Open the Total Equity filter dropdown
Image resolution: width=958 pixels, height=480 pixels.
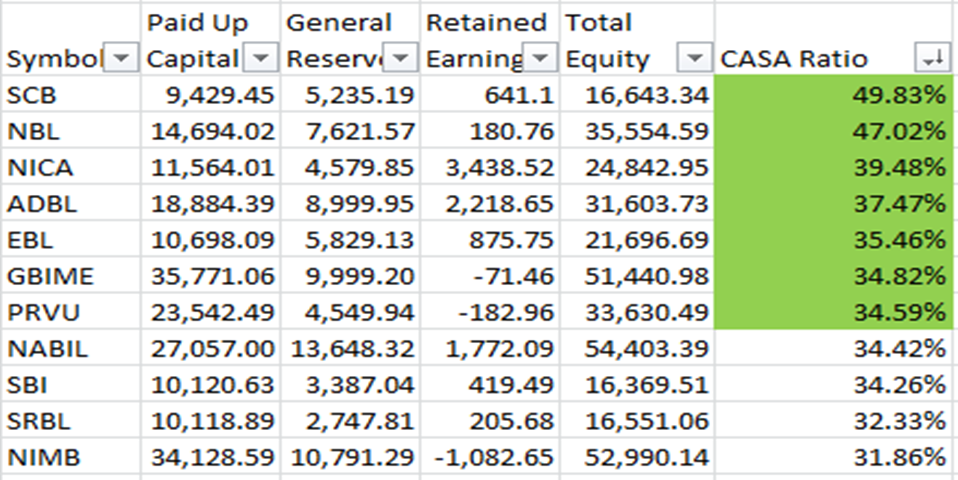695,59
